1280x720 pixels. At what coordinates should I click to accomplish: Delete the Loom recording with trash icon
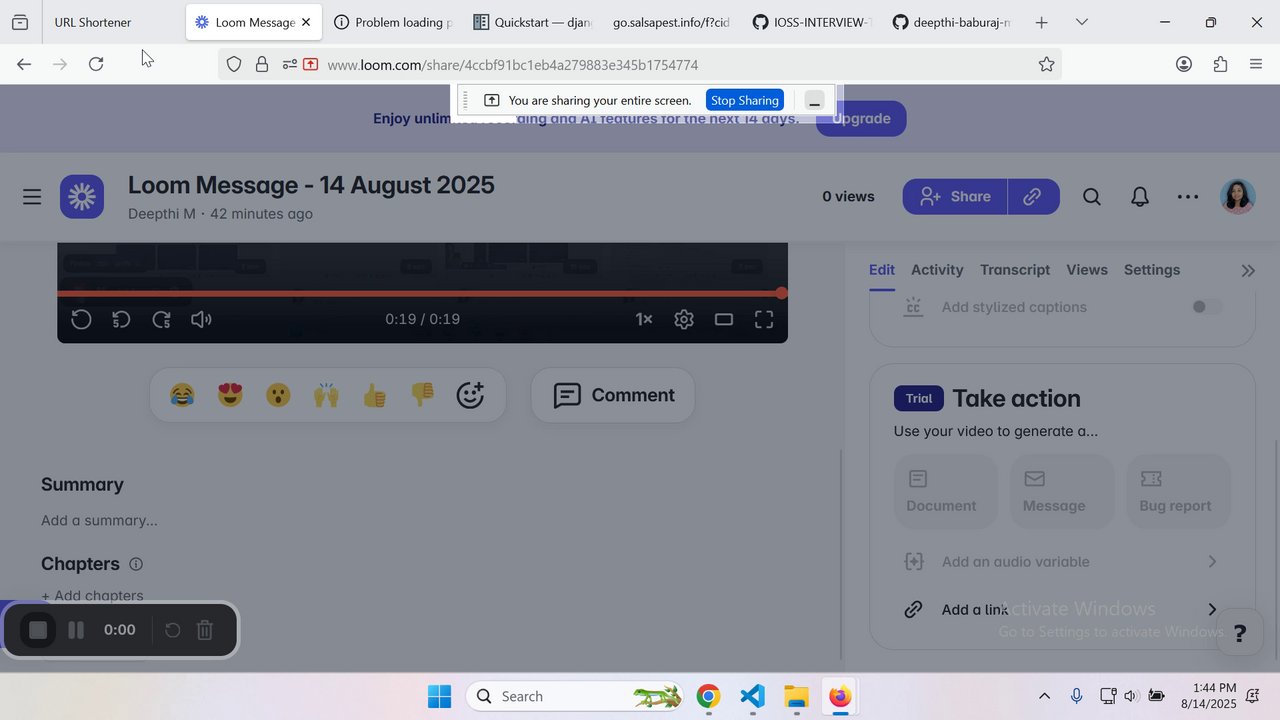(x=205, y=630)
